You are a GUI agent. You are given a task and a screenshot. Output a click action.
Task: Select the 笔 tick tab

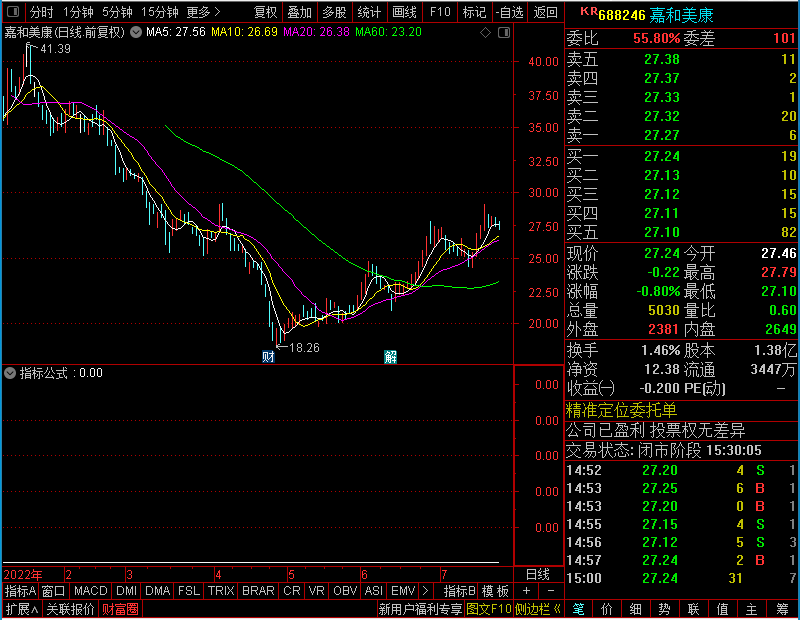pyautogui.click(x=578, y=609)
